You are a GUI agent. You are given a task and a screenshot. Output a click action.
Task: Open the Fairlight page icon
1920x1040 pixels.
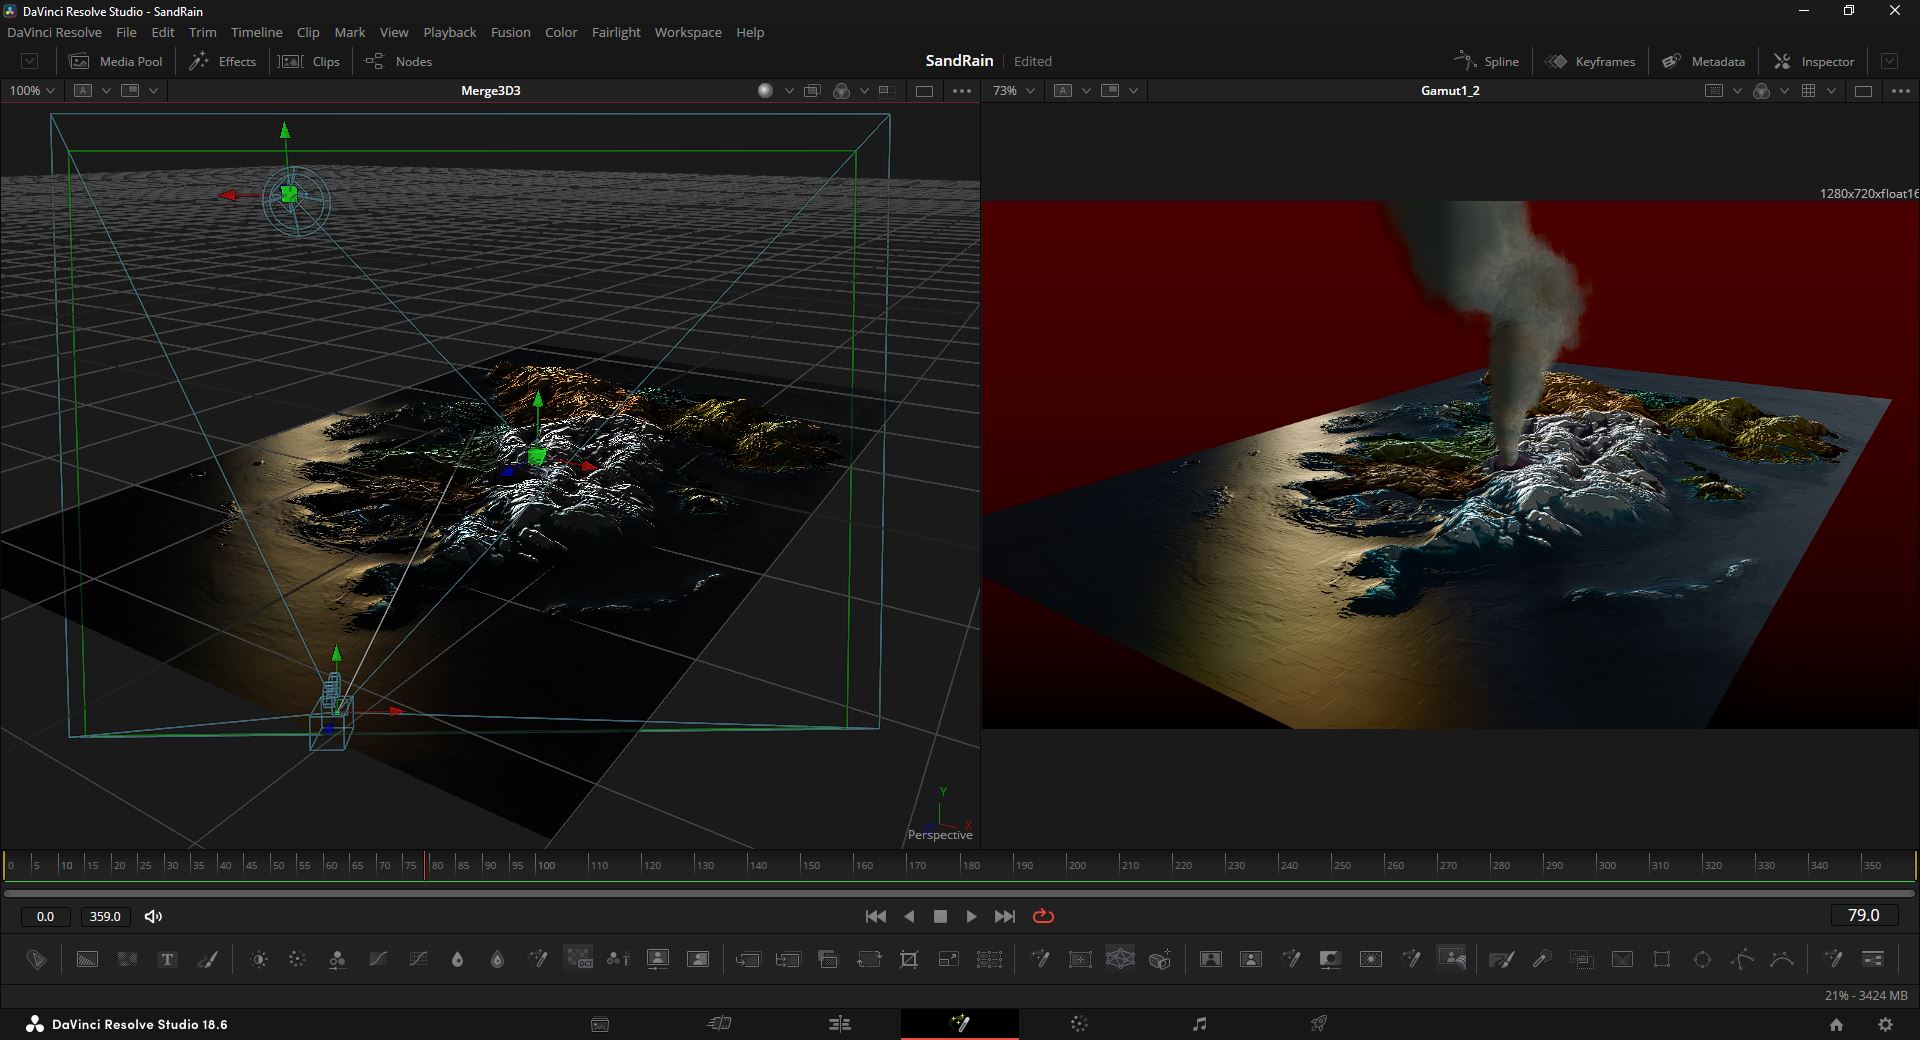pyautogui.click(x=1199, y=1023)
